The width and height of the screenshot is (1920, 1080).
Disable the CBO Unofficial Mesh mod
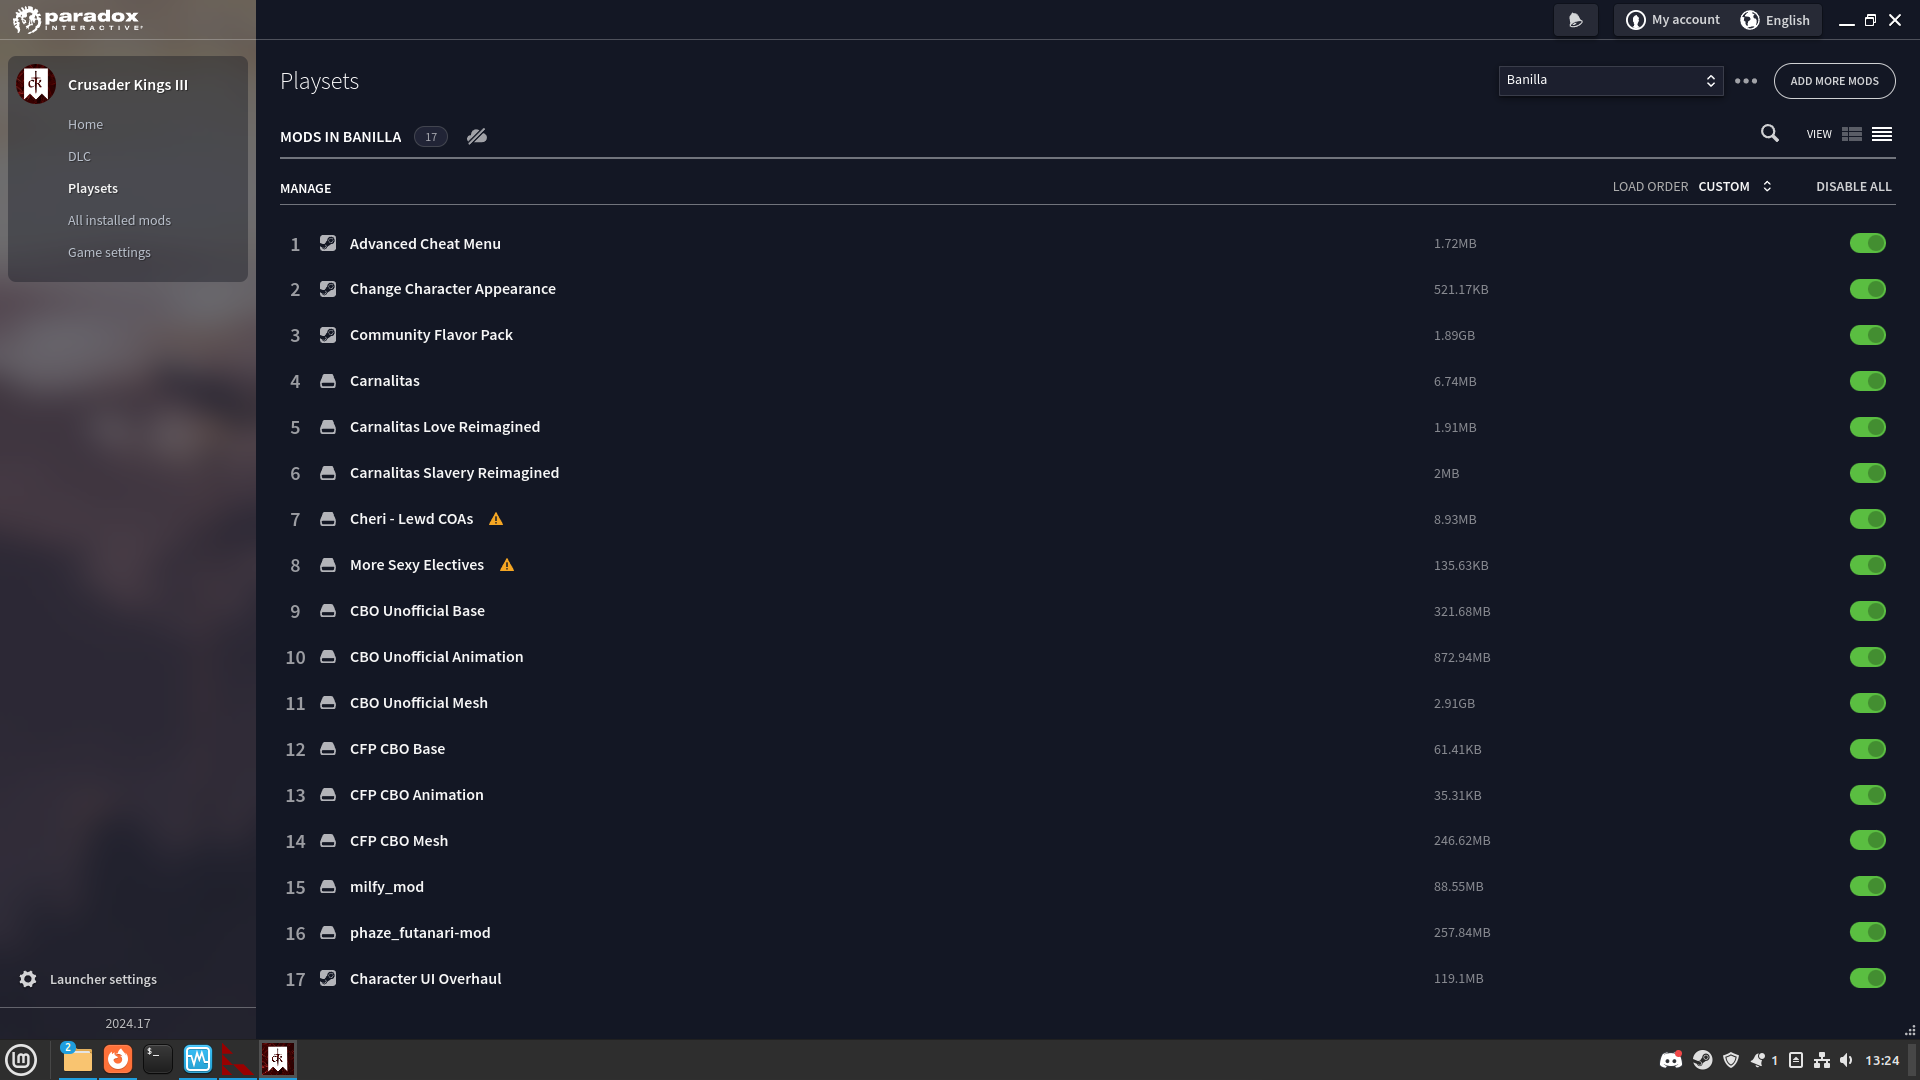1867,703
